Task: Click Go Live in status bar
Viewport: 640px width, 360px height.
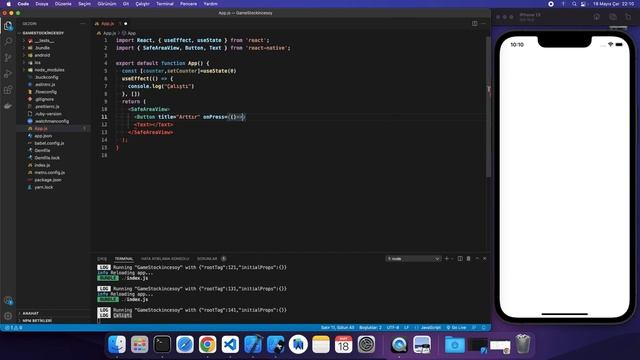Action: coord(456,328)
